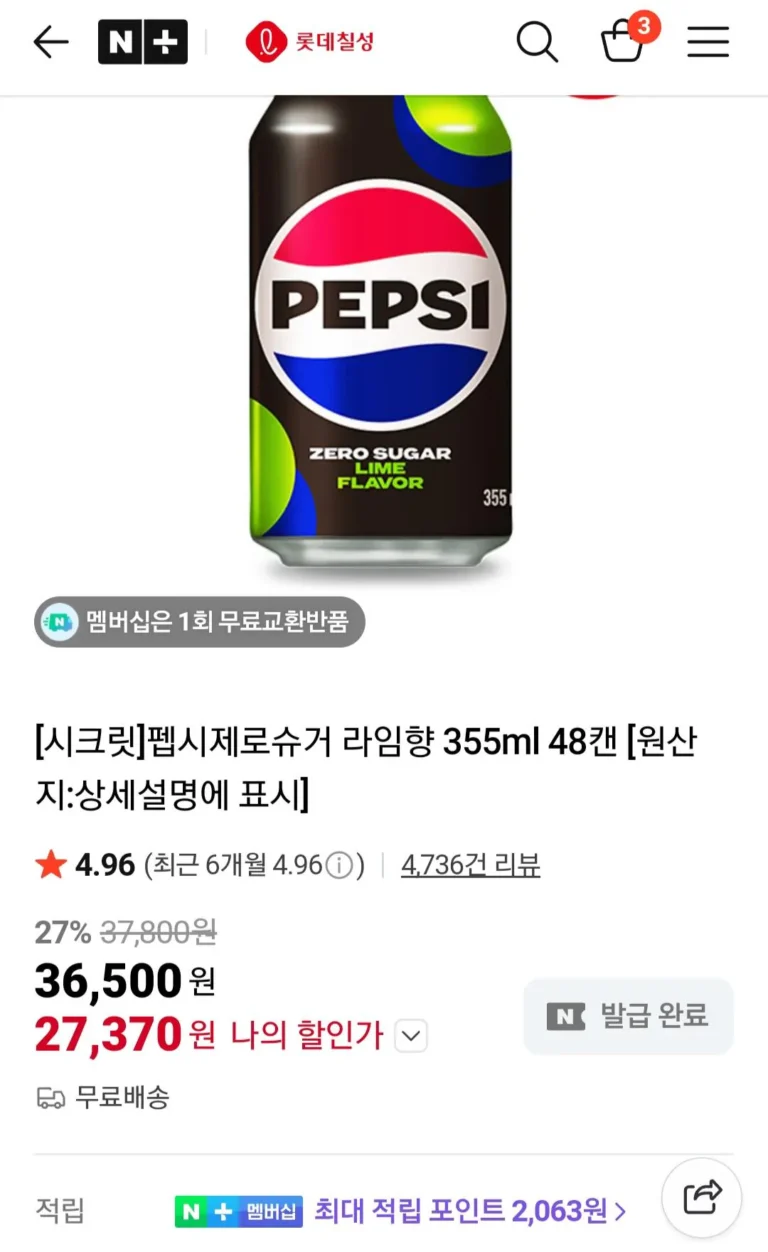Tap the N+ membership badge
Viewport: 768px width, 1252px height.
point(238,1212)
